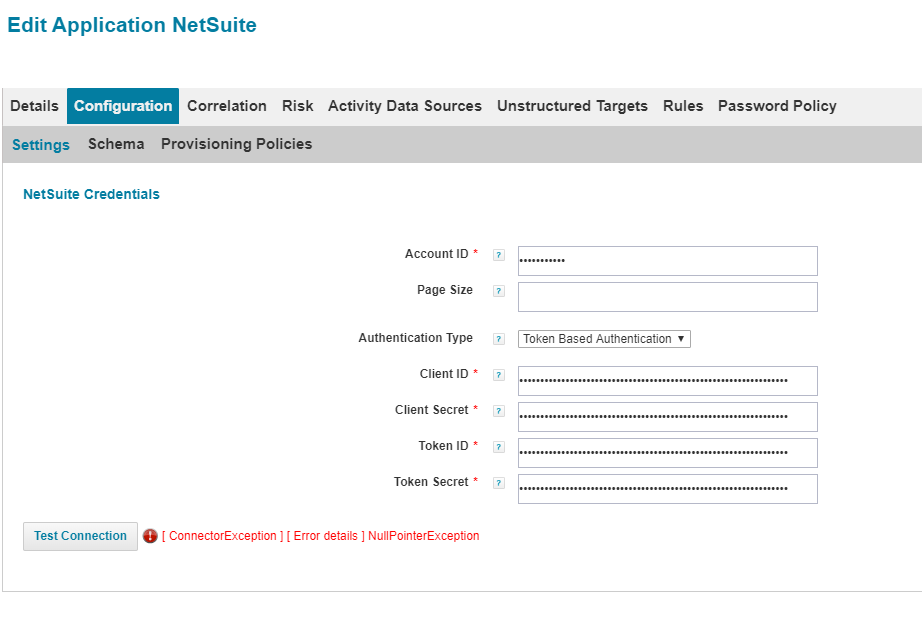Switch to the Correlation tab
922x621 pixels.
(227, 105)
